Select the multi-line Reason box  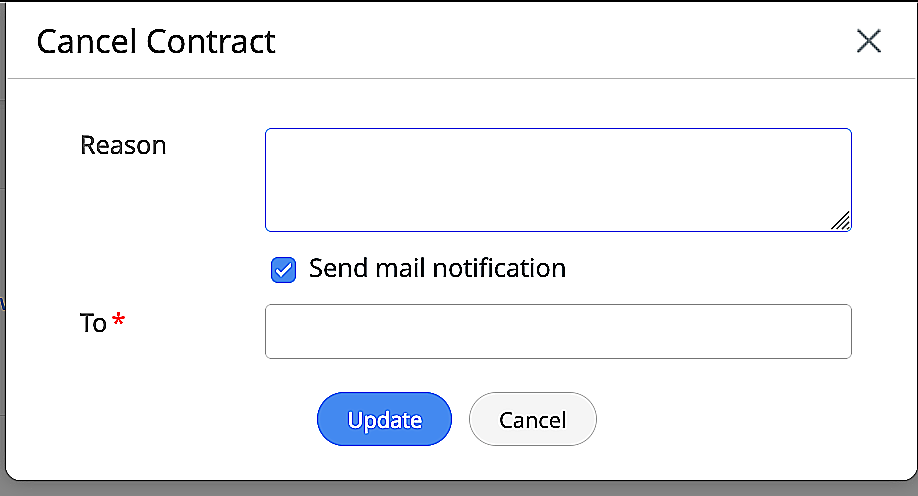coord(557,180)
